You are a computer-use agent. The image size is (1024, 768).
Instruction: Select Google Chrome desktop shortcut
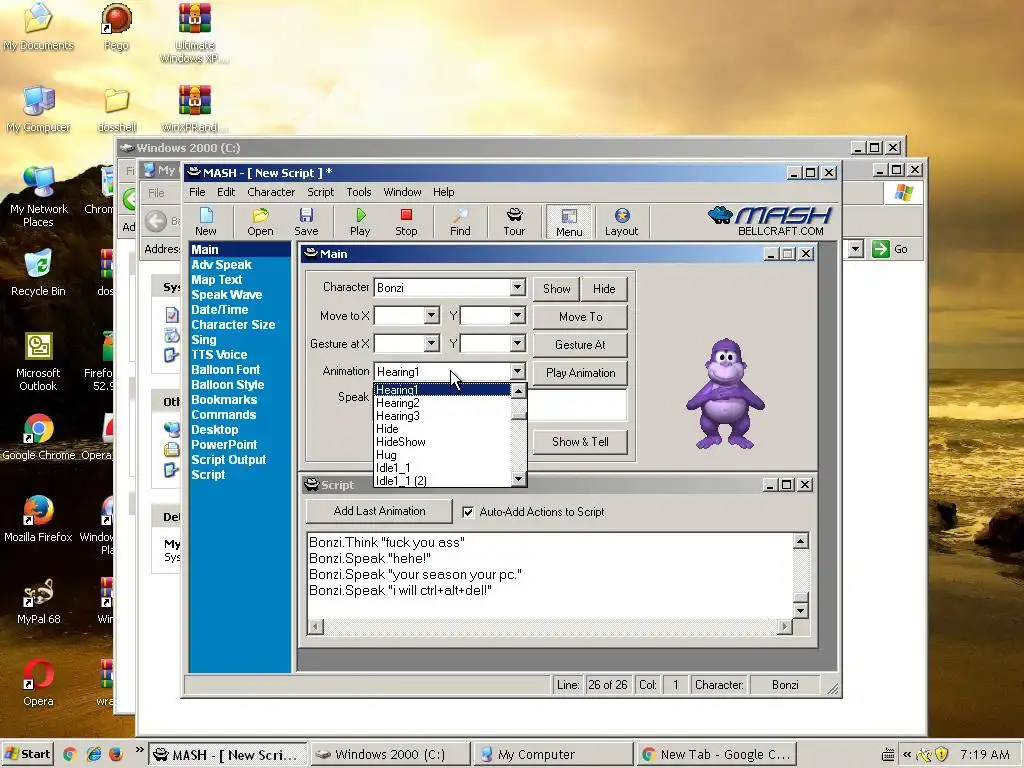point(38,437)
